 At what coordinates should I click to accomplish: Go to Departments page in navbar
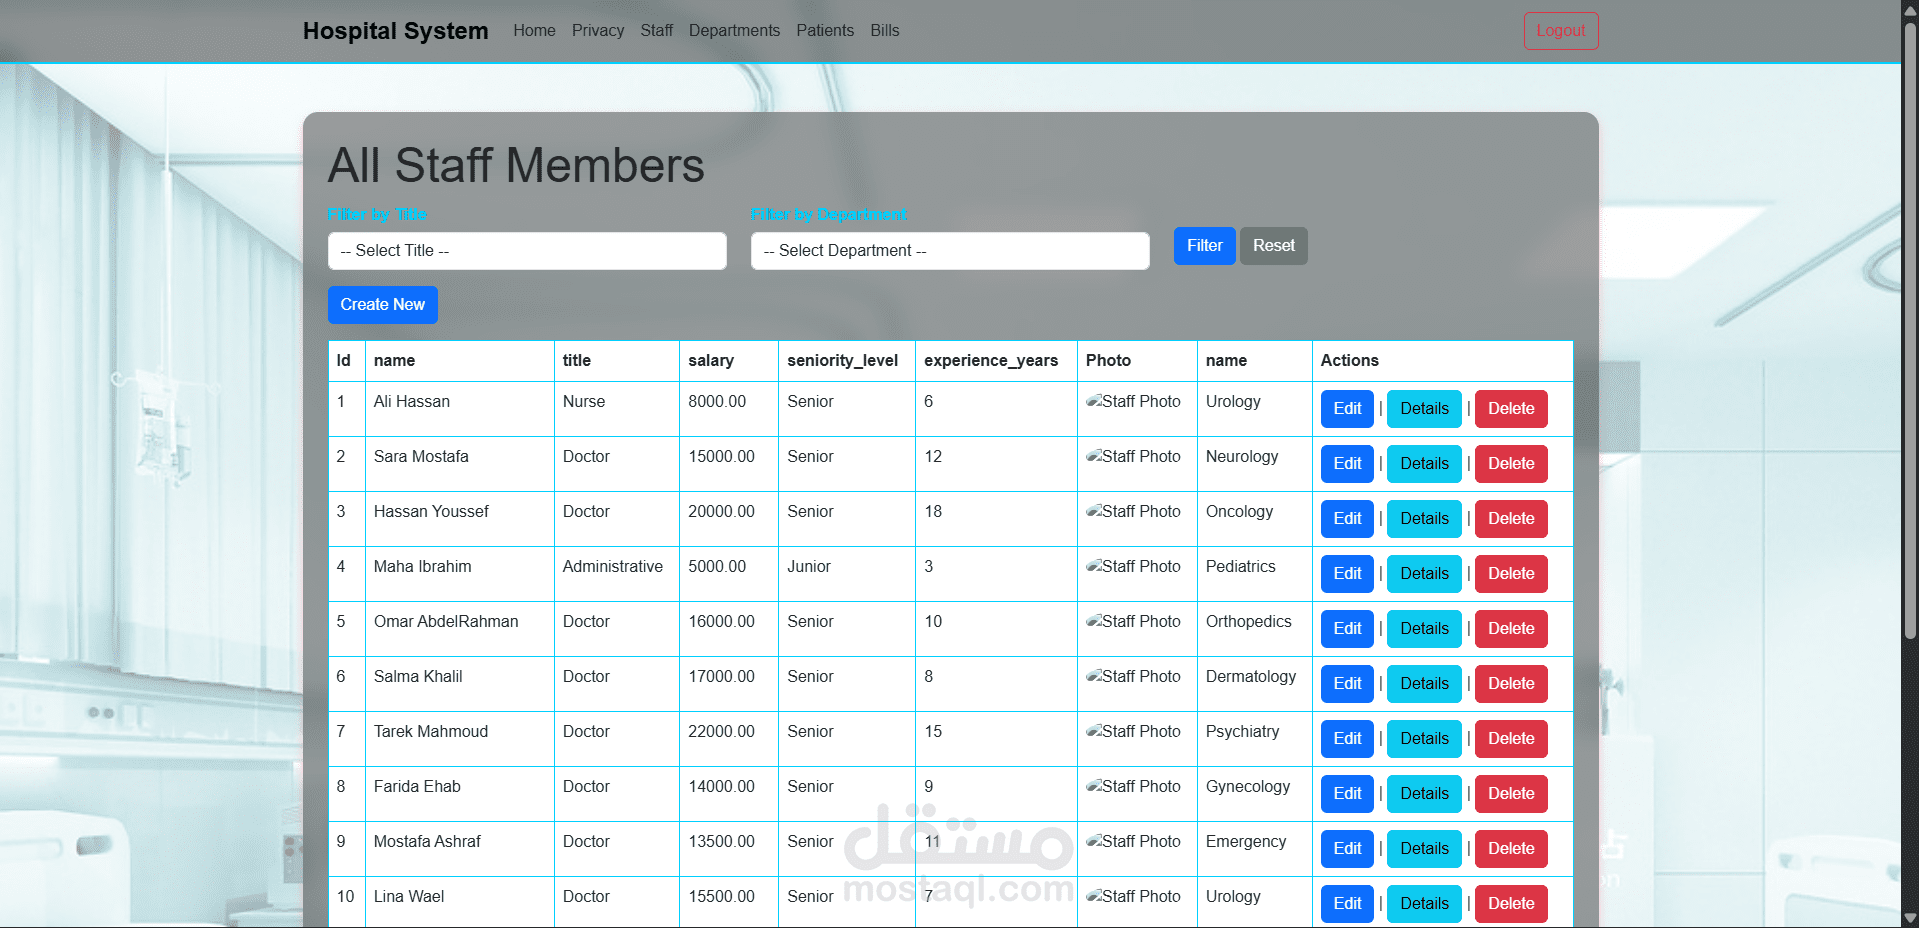click(734, 31)
